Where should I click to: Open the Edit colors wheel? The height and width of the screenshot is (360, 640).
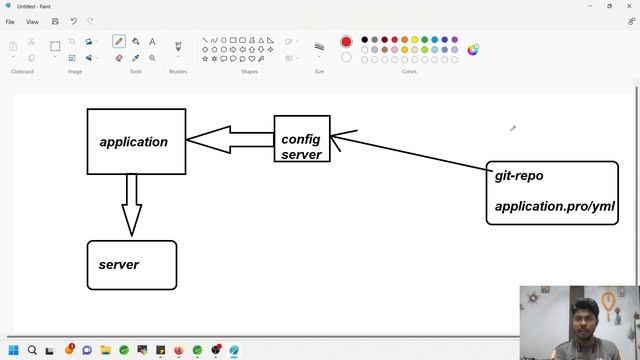point(473,49)
